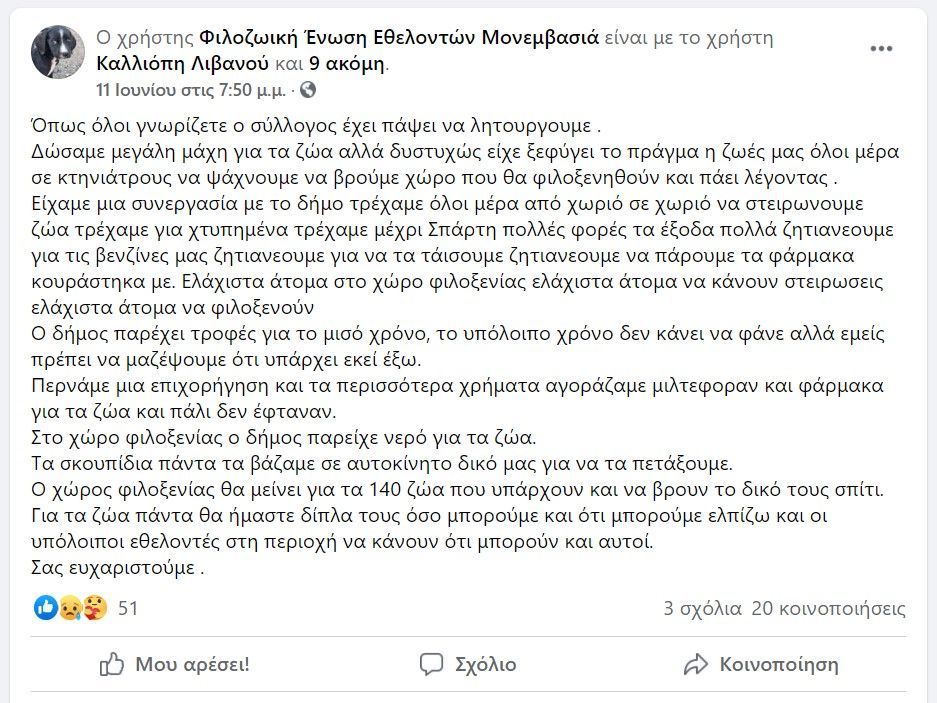This screenshot has width=937, height=703.
Task: Expand the '3 σχόλια' comments
Action: coord(702,609)
